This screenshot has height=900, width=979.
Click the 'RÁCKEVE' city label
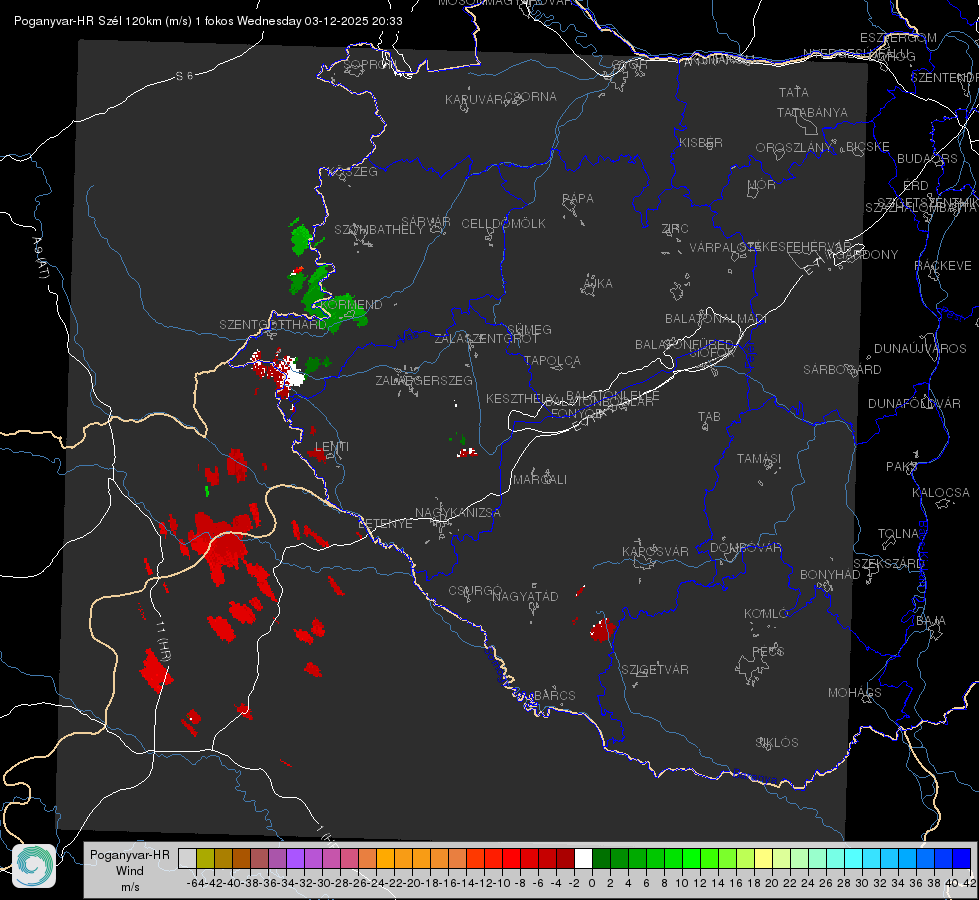coord(943,266)
